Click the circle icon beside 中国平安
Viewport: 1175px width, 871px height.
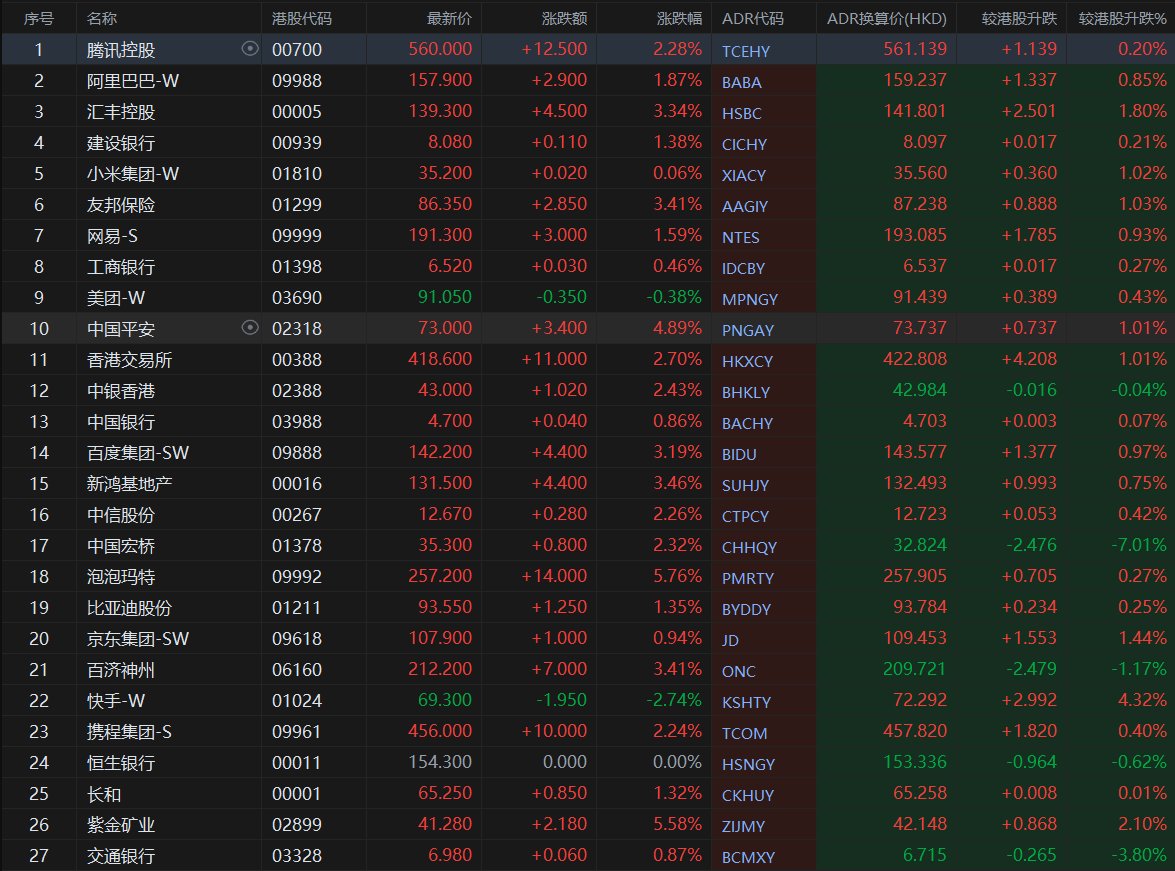click(250, 328)
